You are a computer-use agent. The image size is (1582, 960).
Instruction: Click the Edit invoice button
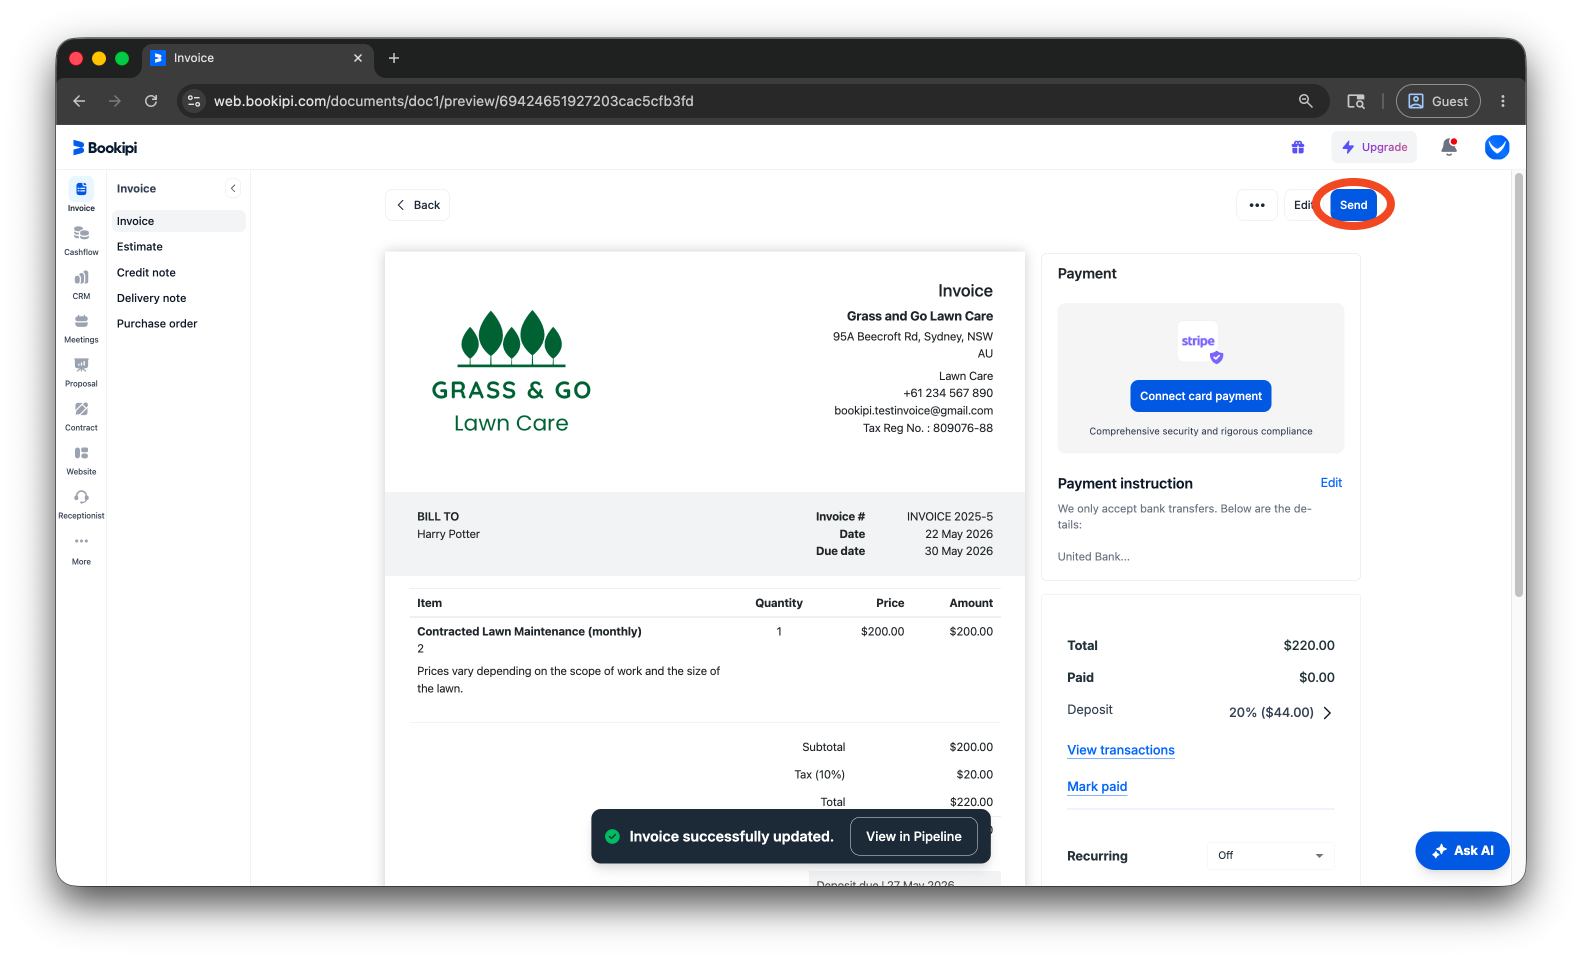[x=1303, y=205]
